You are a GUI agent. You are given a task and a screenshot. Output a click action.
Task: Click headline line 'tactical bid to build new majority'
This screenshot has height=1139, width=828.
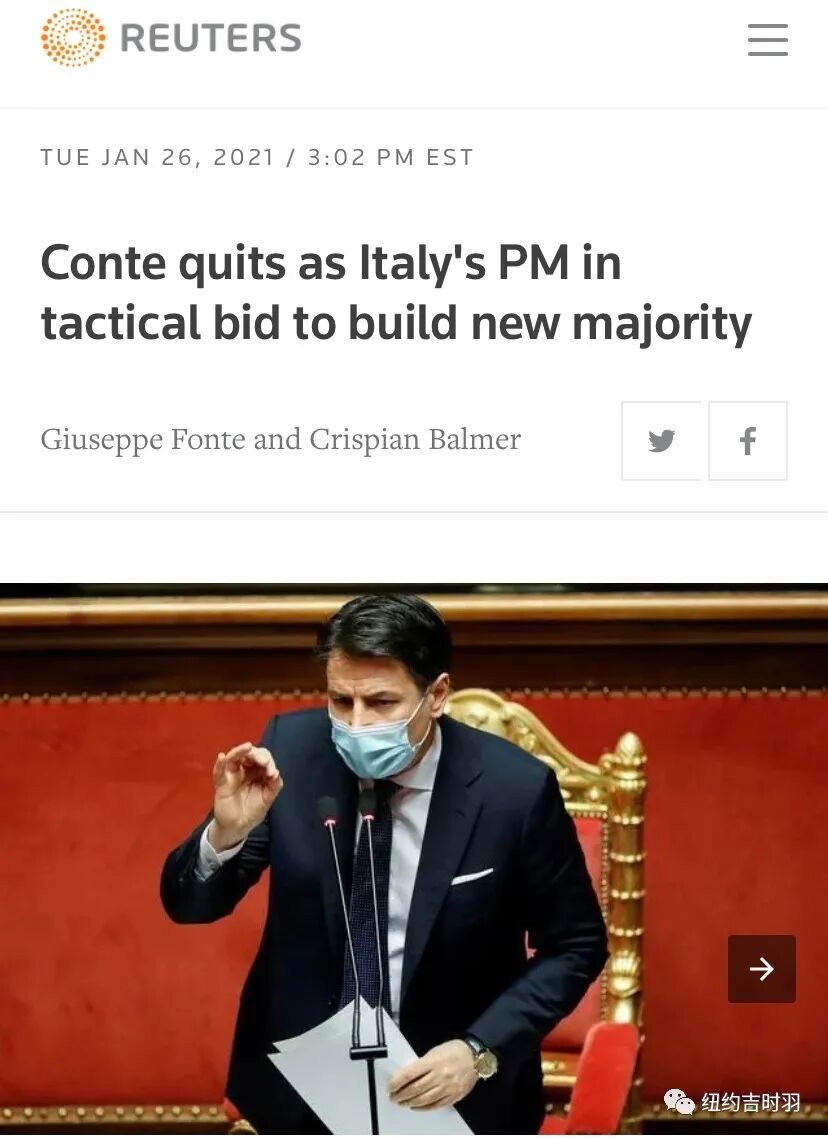pos(397,323)
